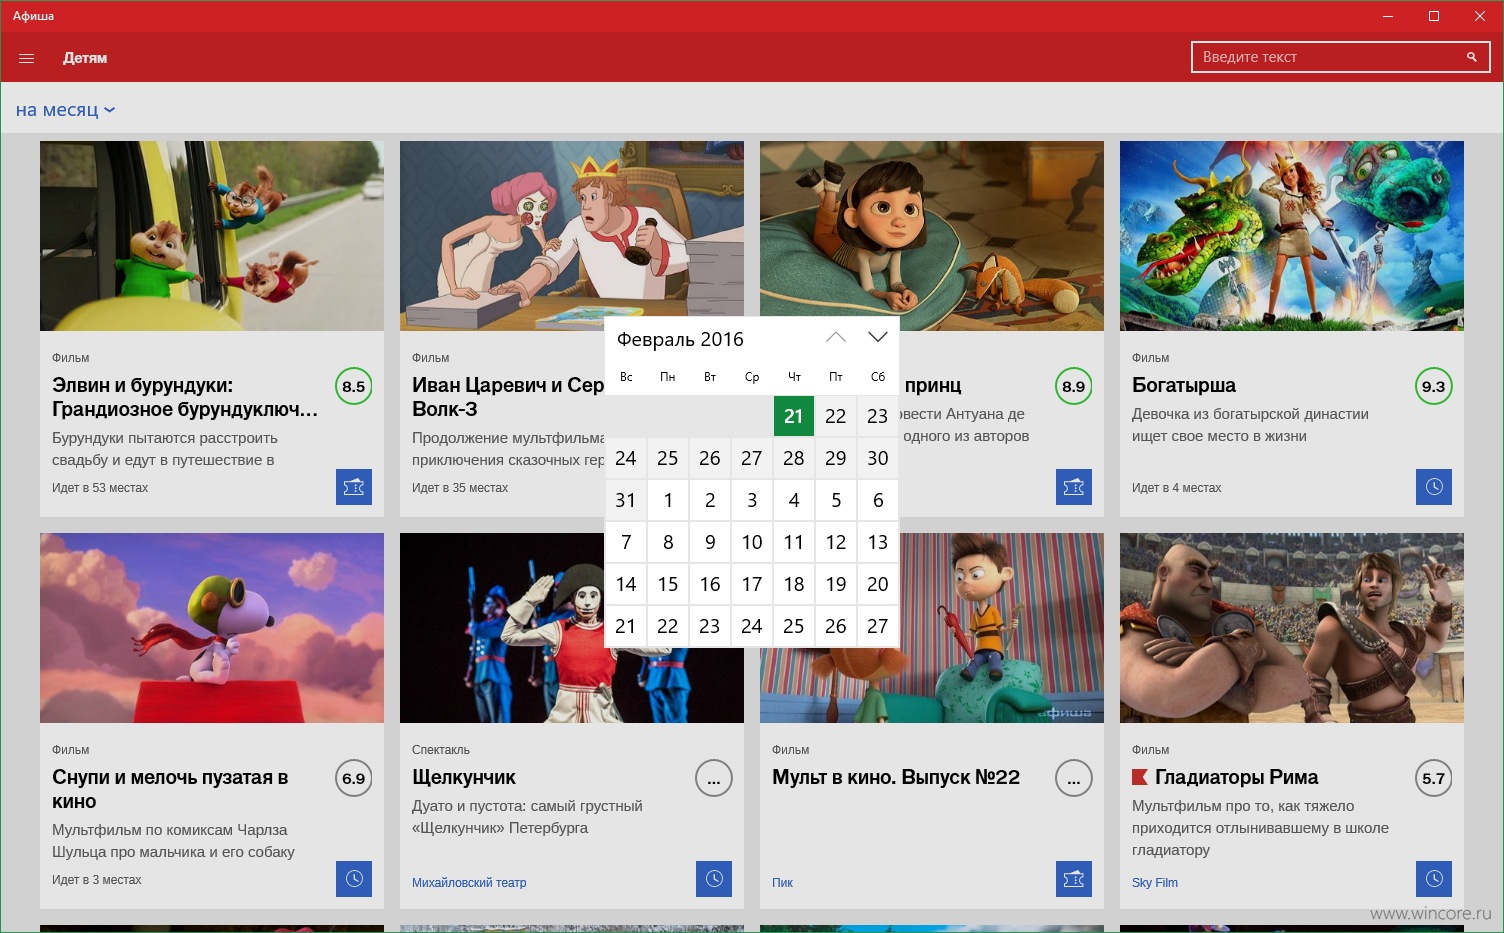Maximize the Афиша window

[1434, 16]
